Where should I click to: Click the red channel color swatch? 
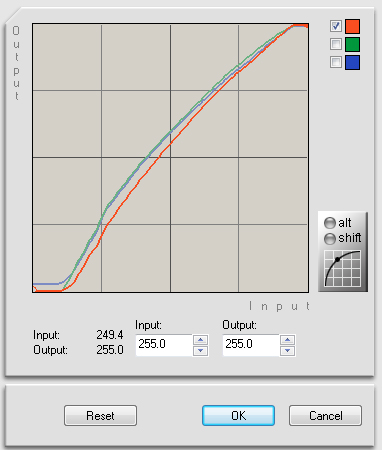pos(352,26)
